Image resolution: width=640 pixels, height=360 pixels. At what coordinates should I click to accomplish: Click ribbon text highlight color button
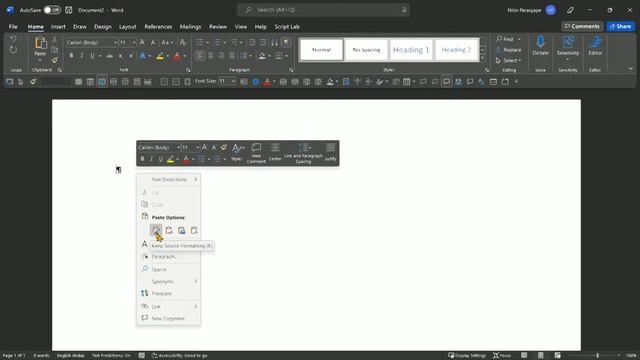pyautogui.click(x=160, y=56)
